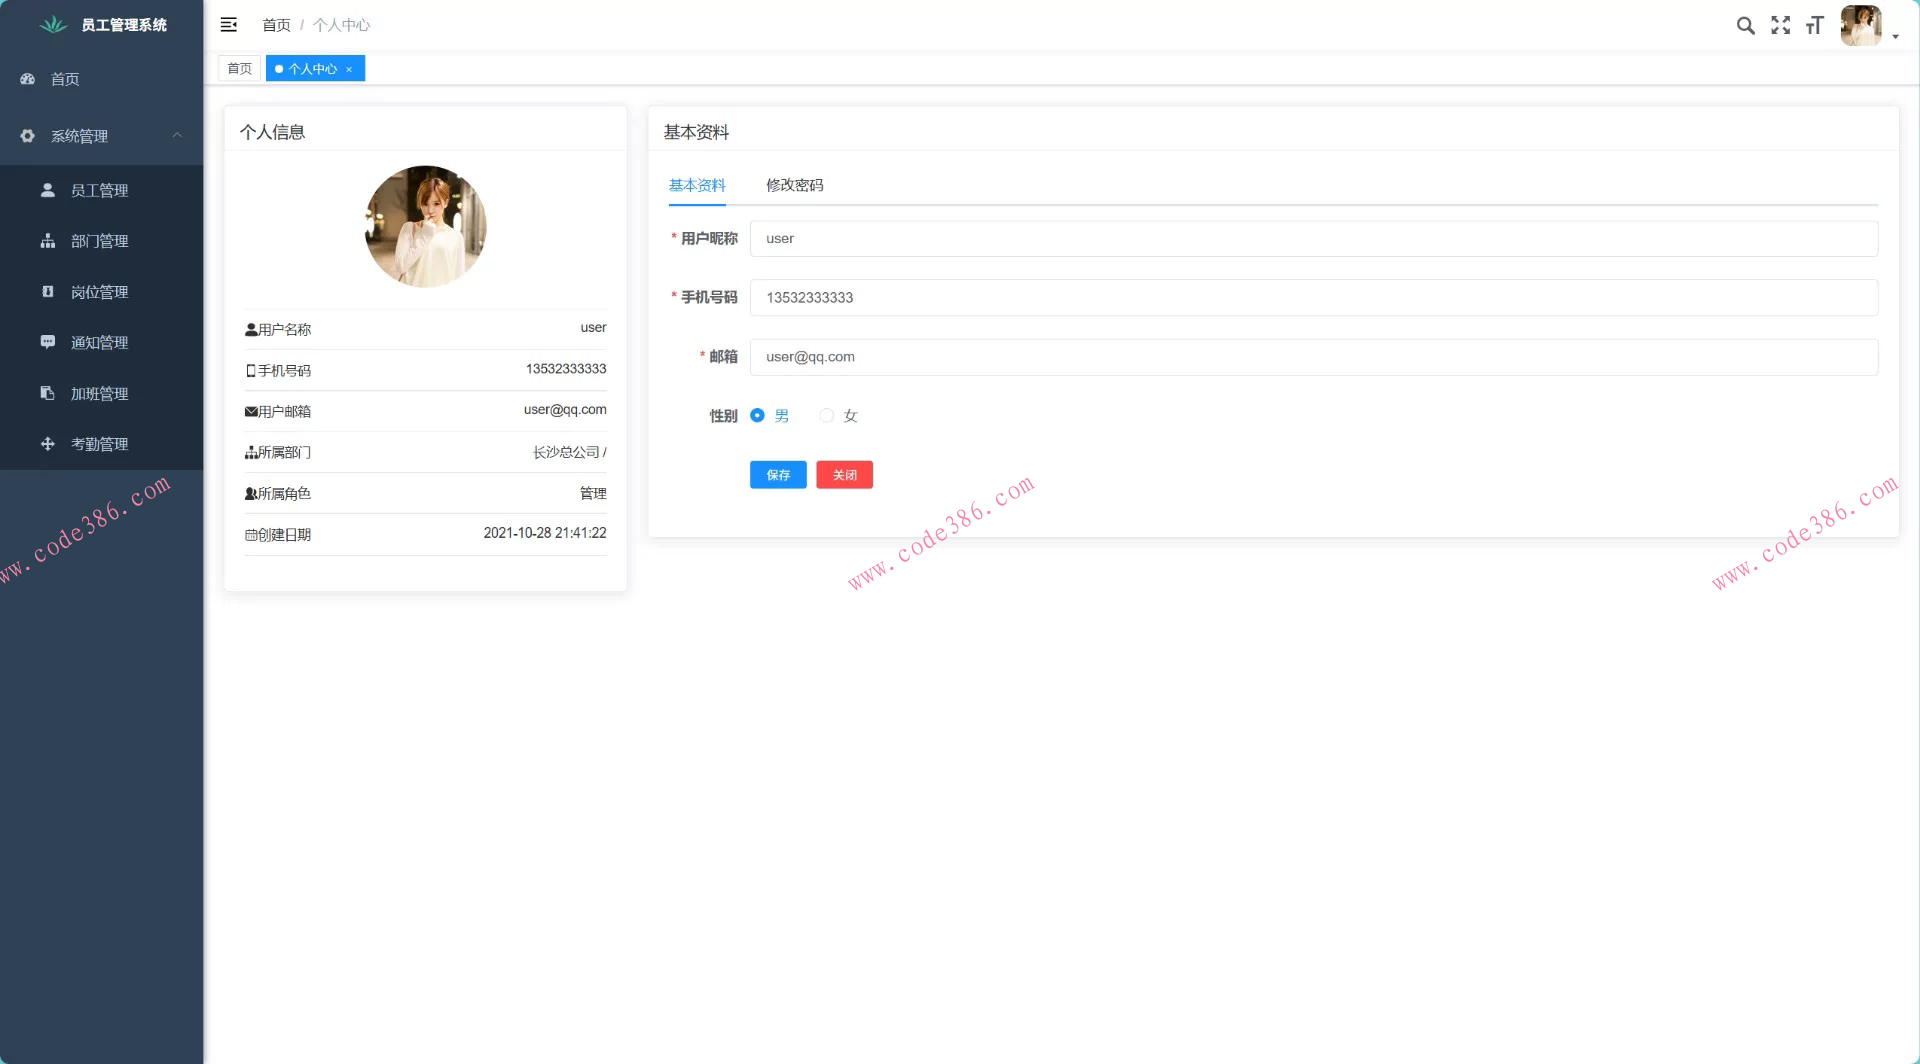This screenshot has height=1064, width=1920.
Task: Click the 系统管理 gear icon
Action: (x=28, y=136)
